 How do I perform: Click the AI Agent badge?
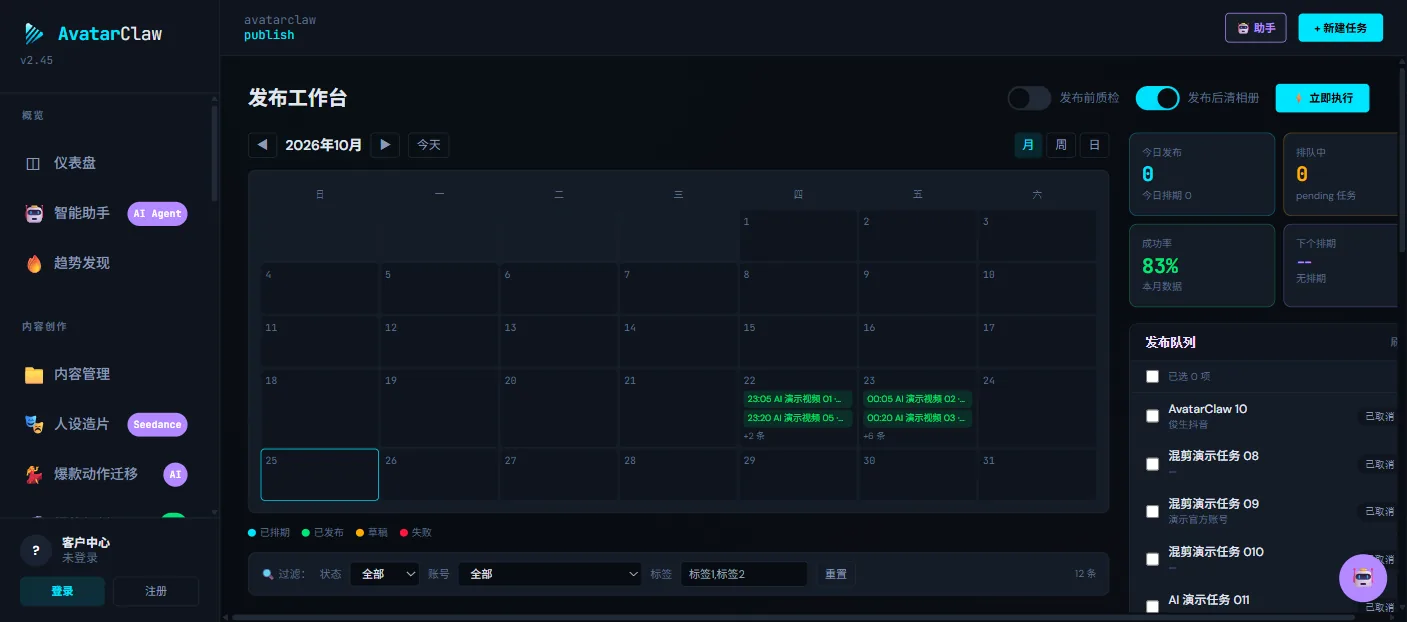point(157,213)
